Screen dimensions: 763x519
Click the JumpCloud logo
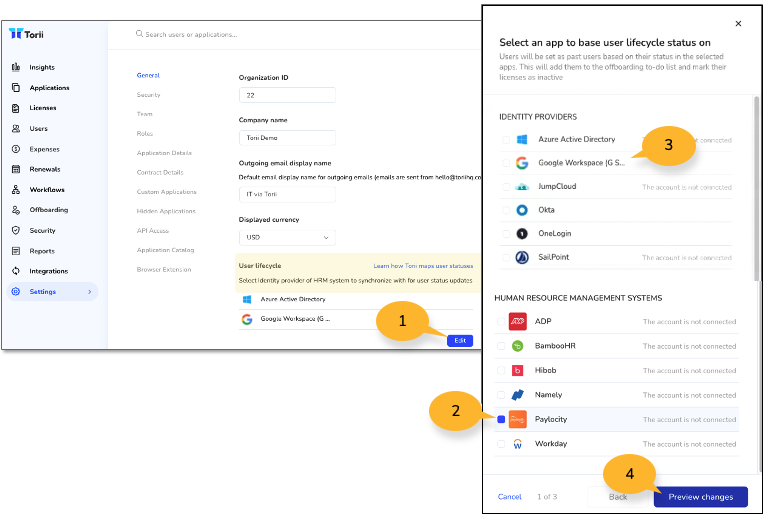[x=522, y=187]
